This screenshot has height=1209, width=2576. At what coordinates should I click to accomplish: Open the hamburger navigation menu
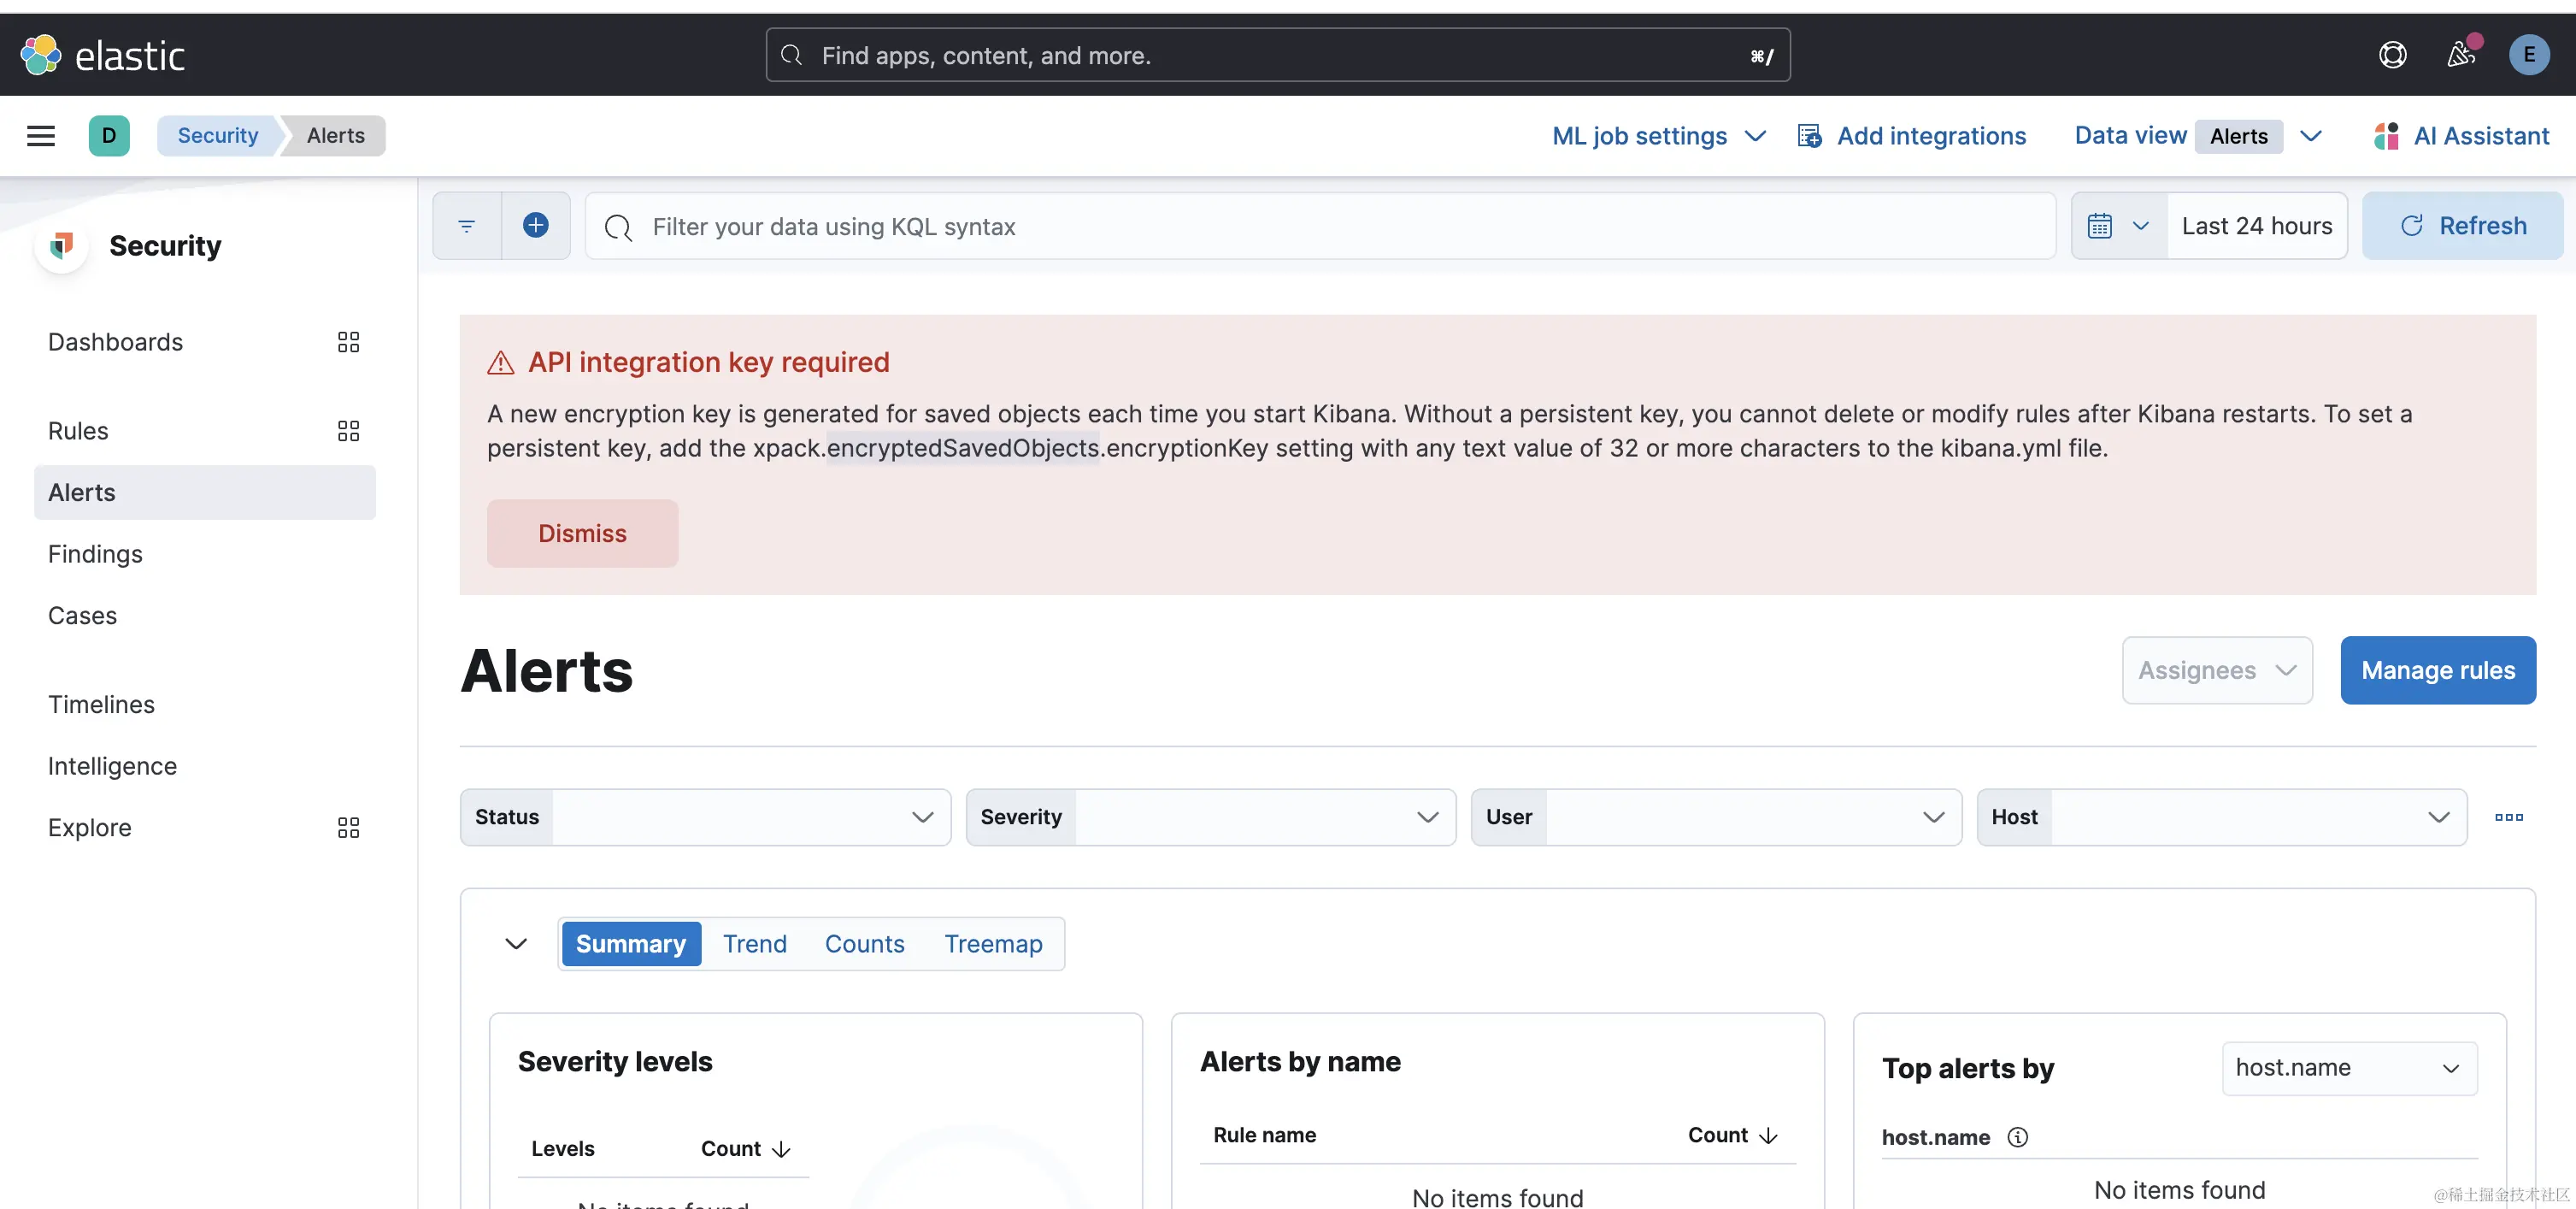[x=41, y=136]
